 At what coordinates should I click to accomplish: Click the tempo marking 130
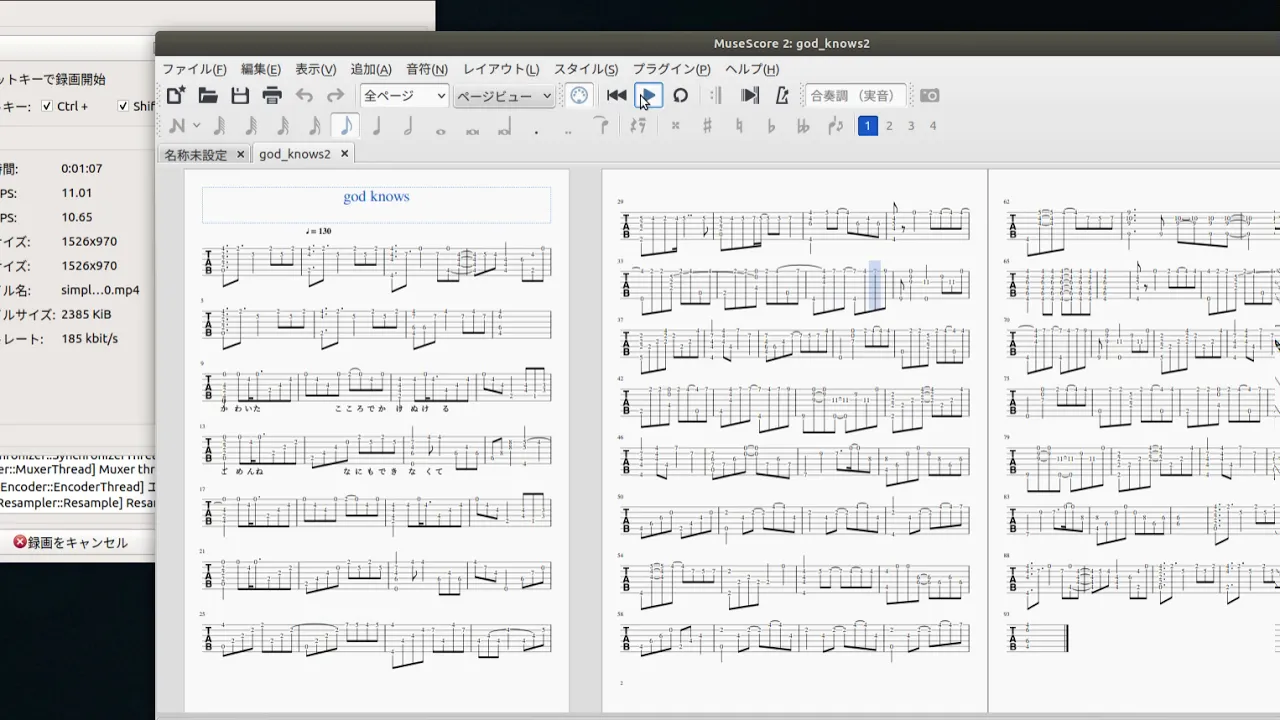click(x=319, y=231)
